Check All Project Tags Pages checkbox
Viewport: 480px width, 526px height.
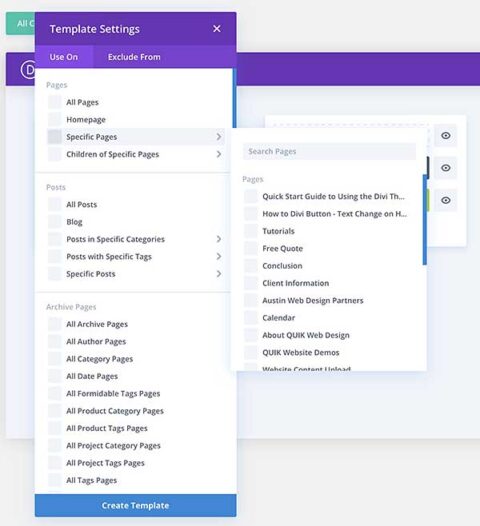54,463
